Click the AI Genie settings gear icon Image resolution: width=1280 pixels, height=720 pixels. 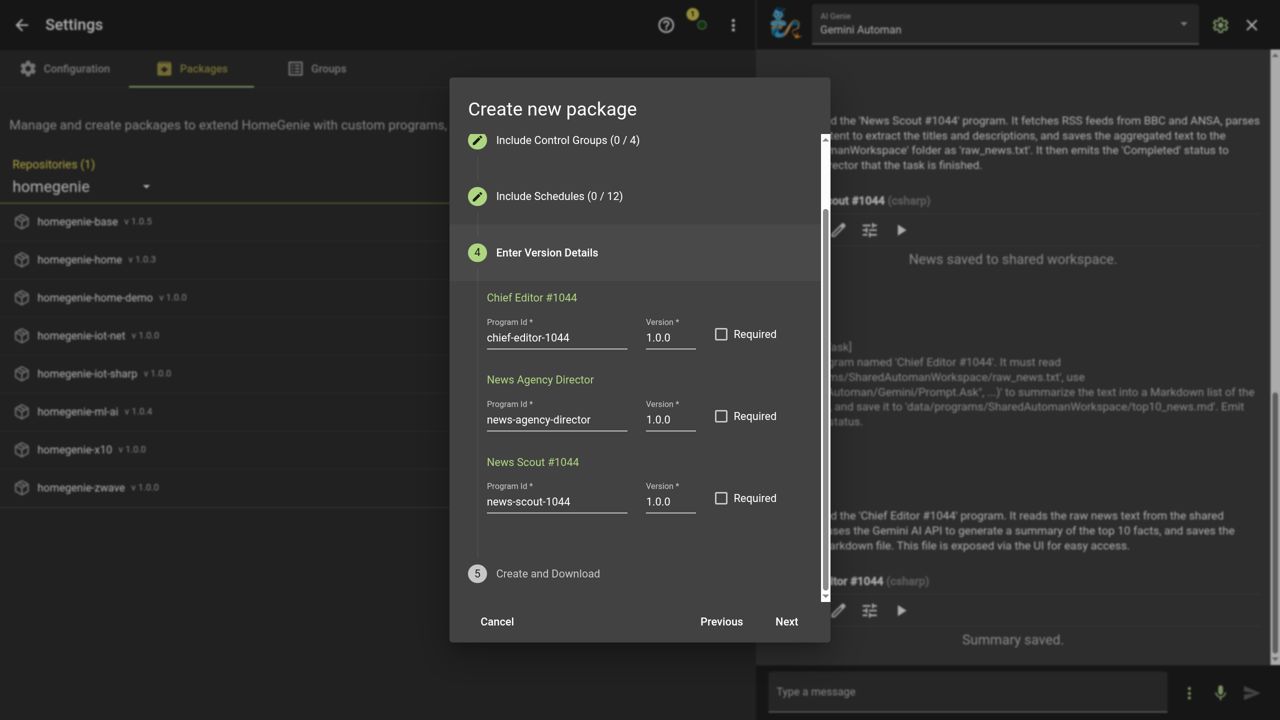pyautogui.click(x=1220, y=25)
